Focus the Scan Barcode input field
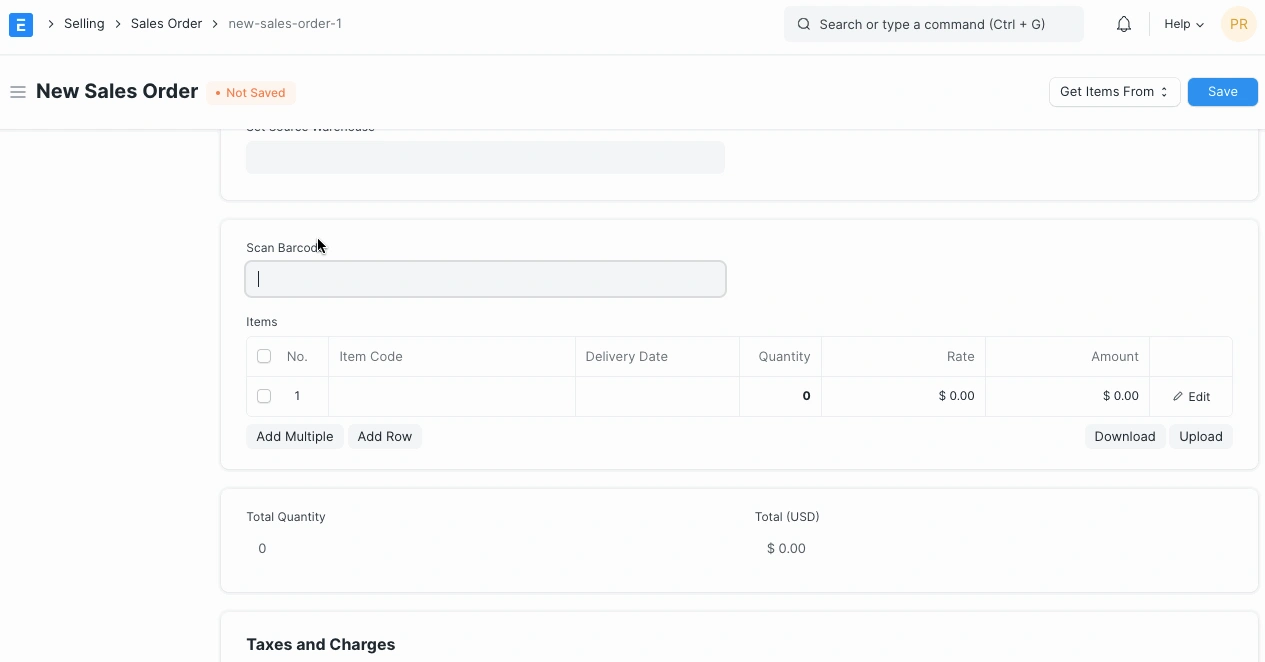The height and width of the screenshot is (662, 1265). (x=485, y=278)
